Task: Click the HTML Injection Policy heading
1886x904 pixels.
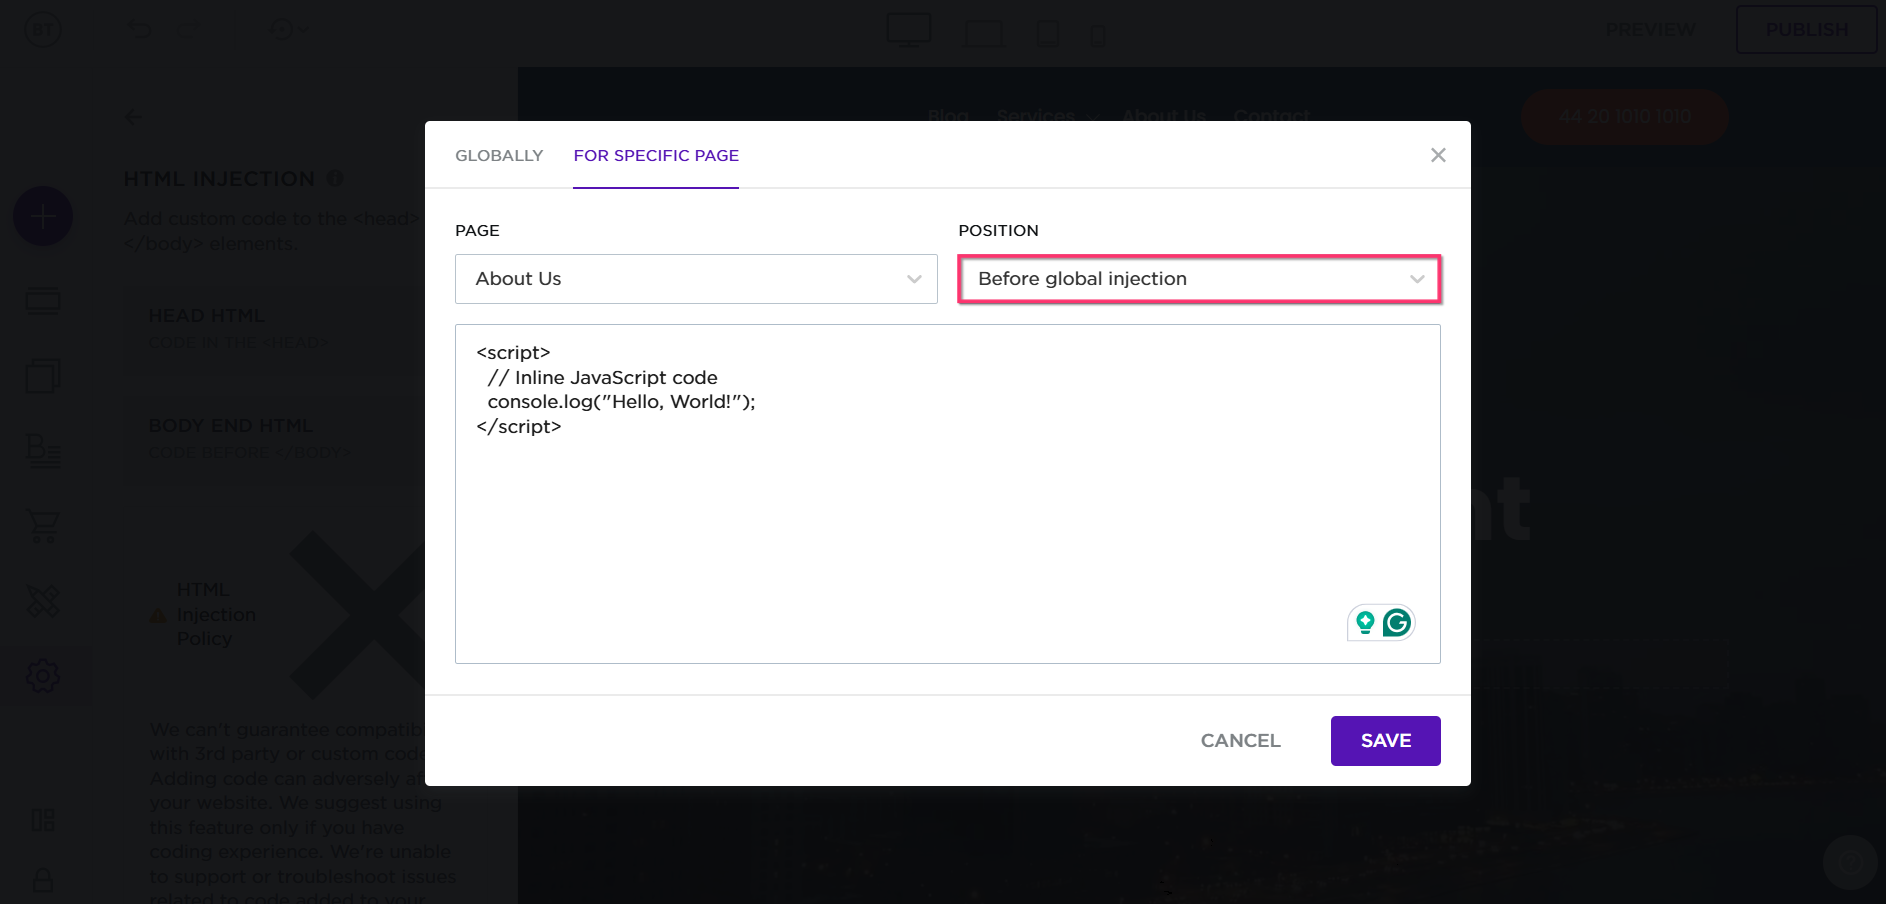Action: pyautogui.click(x=216, y=614)
